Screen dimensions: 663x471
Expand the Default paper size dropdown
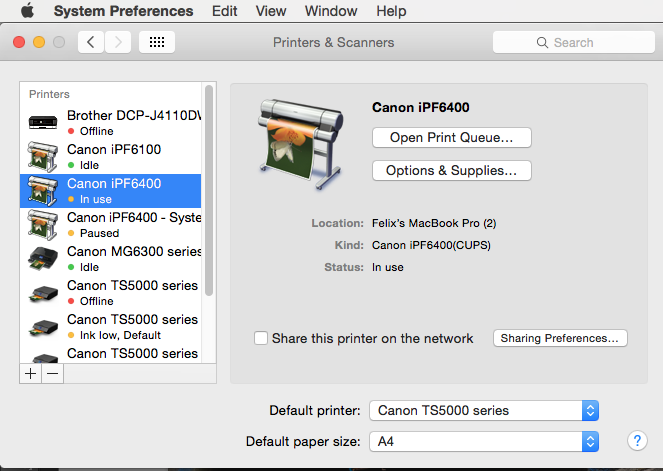(484, 441)
